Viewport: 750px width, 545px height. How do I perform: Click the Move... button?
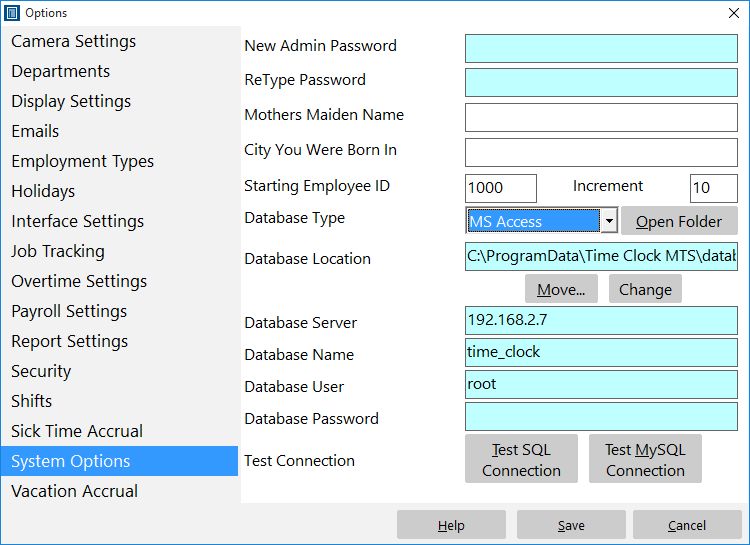(561, 289)
